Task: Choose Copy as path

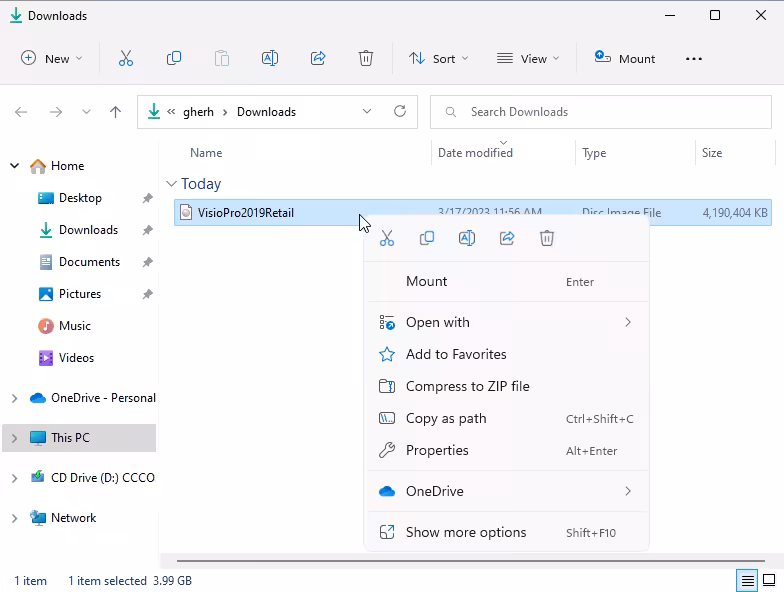Action: pos(508,418)
